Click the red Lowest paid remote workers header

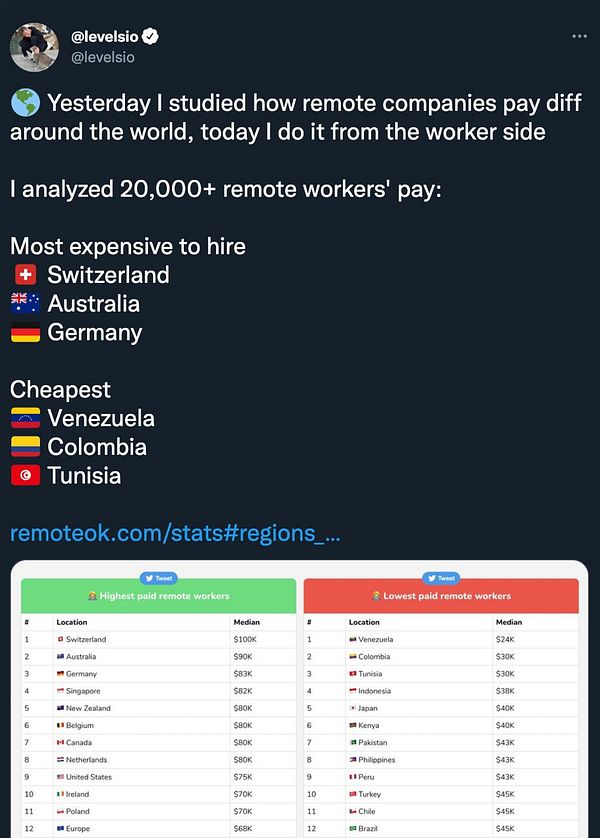tap(441, 596)
